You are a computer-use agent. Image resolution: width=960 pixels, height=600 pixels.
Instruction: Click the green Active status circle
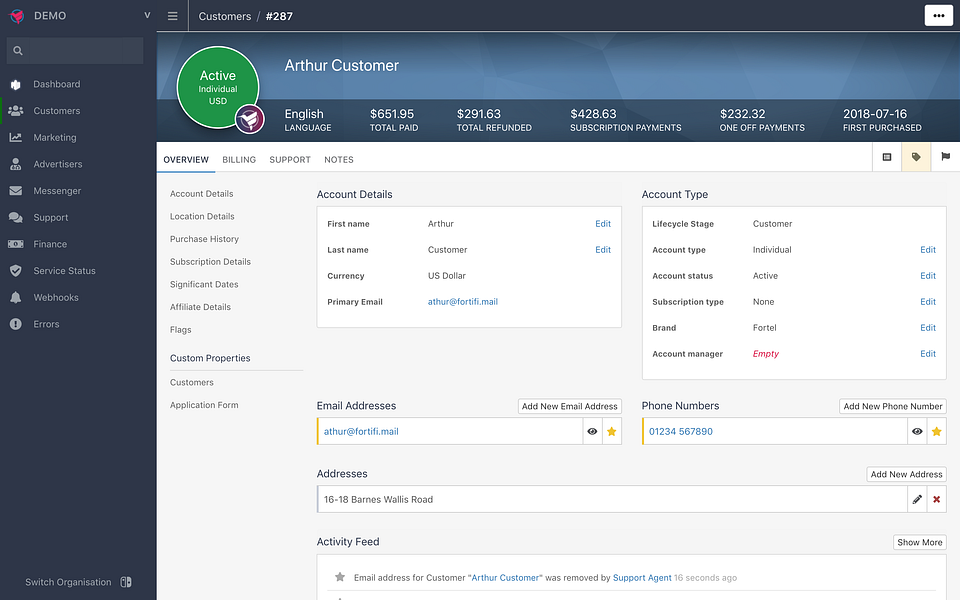[x=218, y=87]
